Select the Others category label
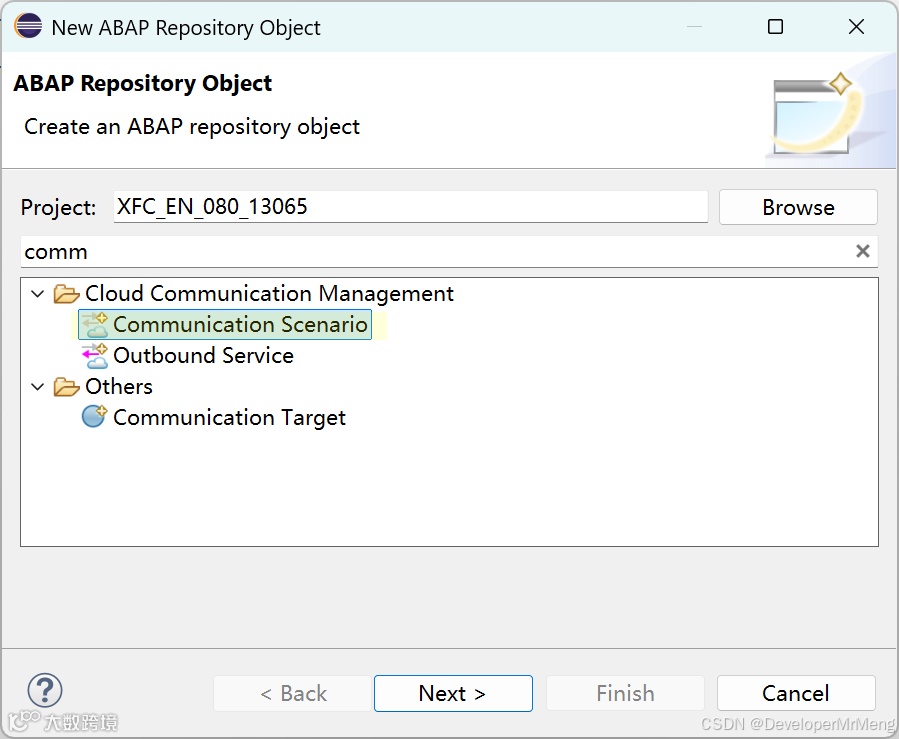The width and height of the screenshot is (899, 739). pos(119,387)
